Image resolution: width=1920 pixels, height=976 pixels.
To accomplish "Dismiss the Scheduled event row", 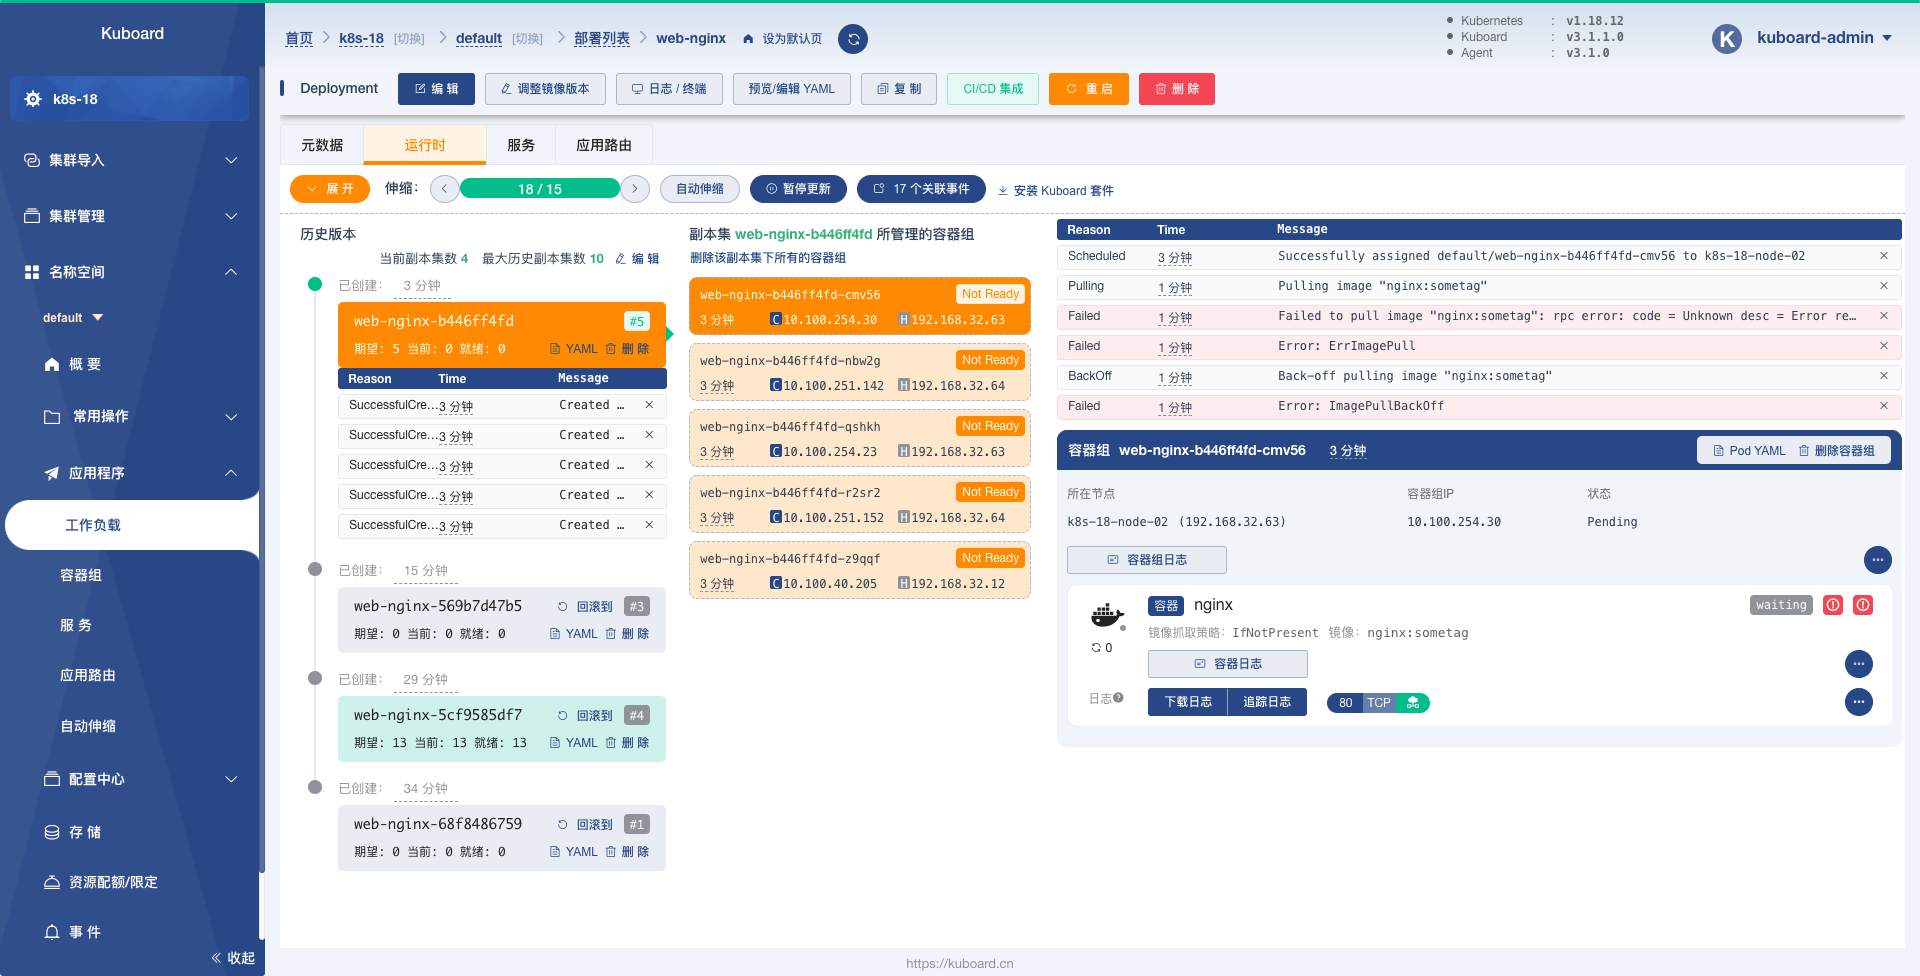I will point(1884,256).
